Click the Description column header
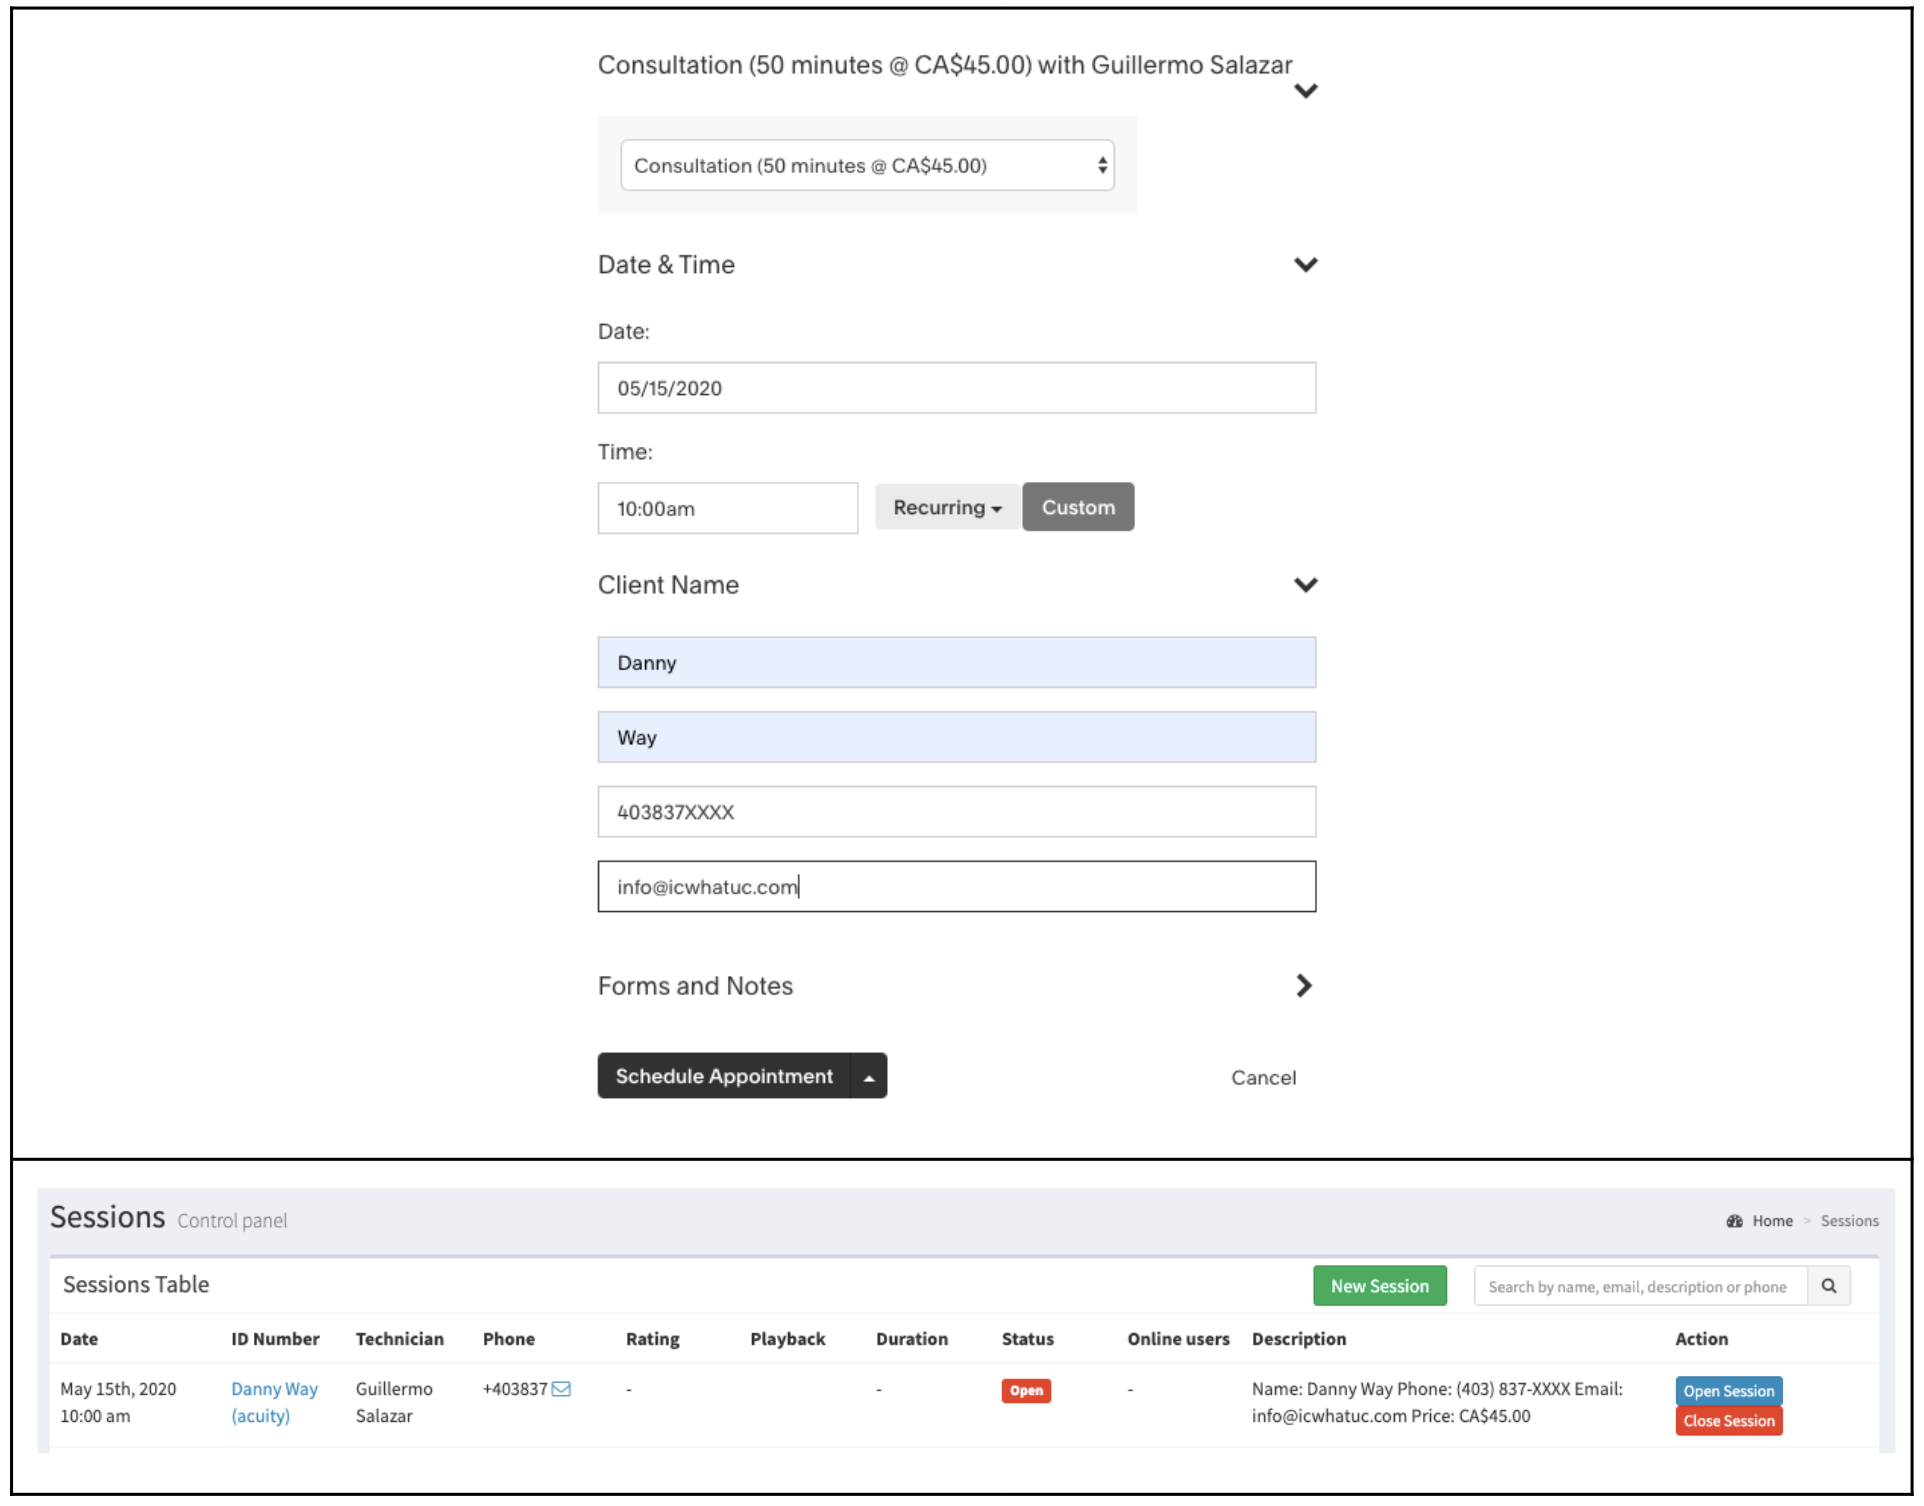 1298,1339
